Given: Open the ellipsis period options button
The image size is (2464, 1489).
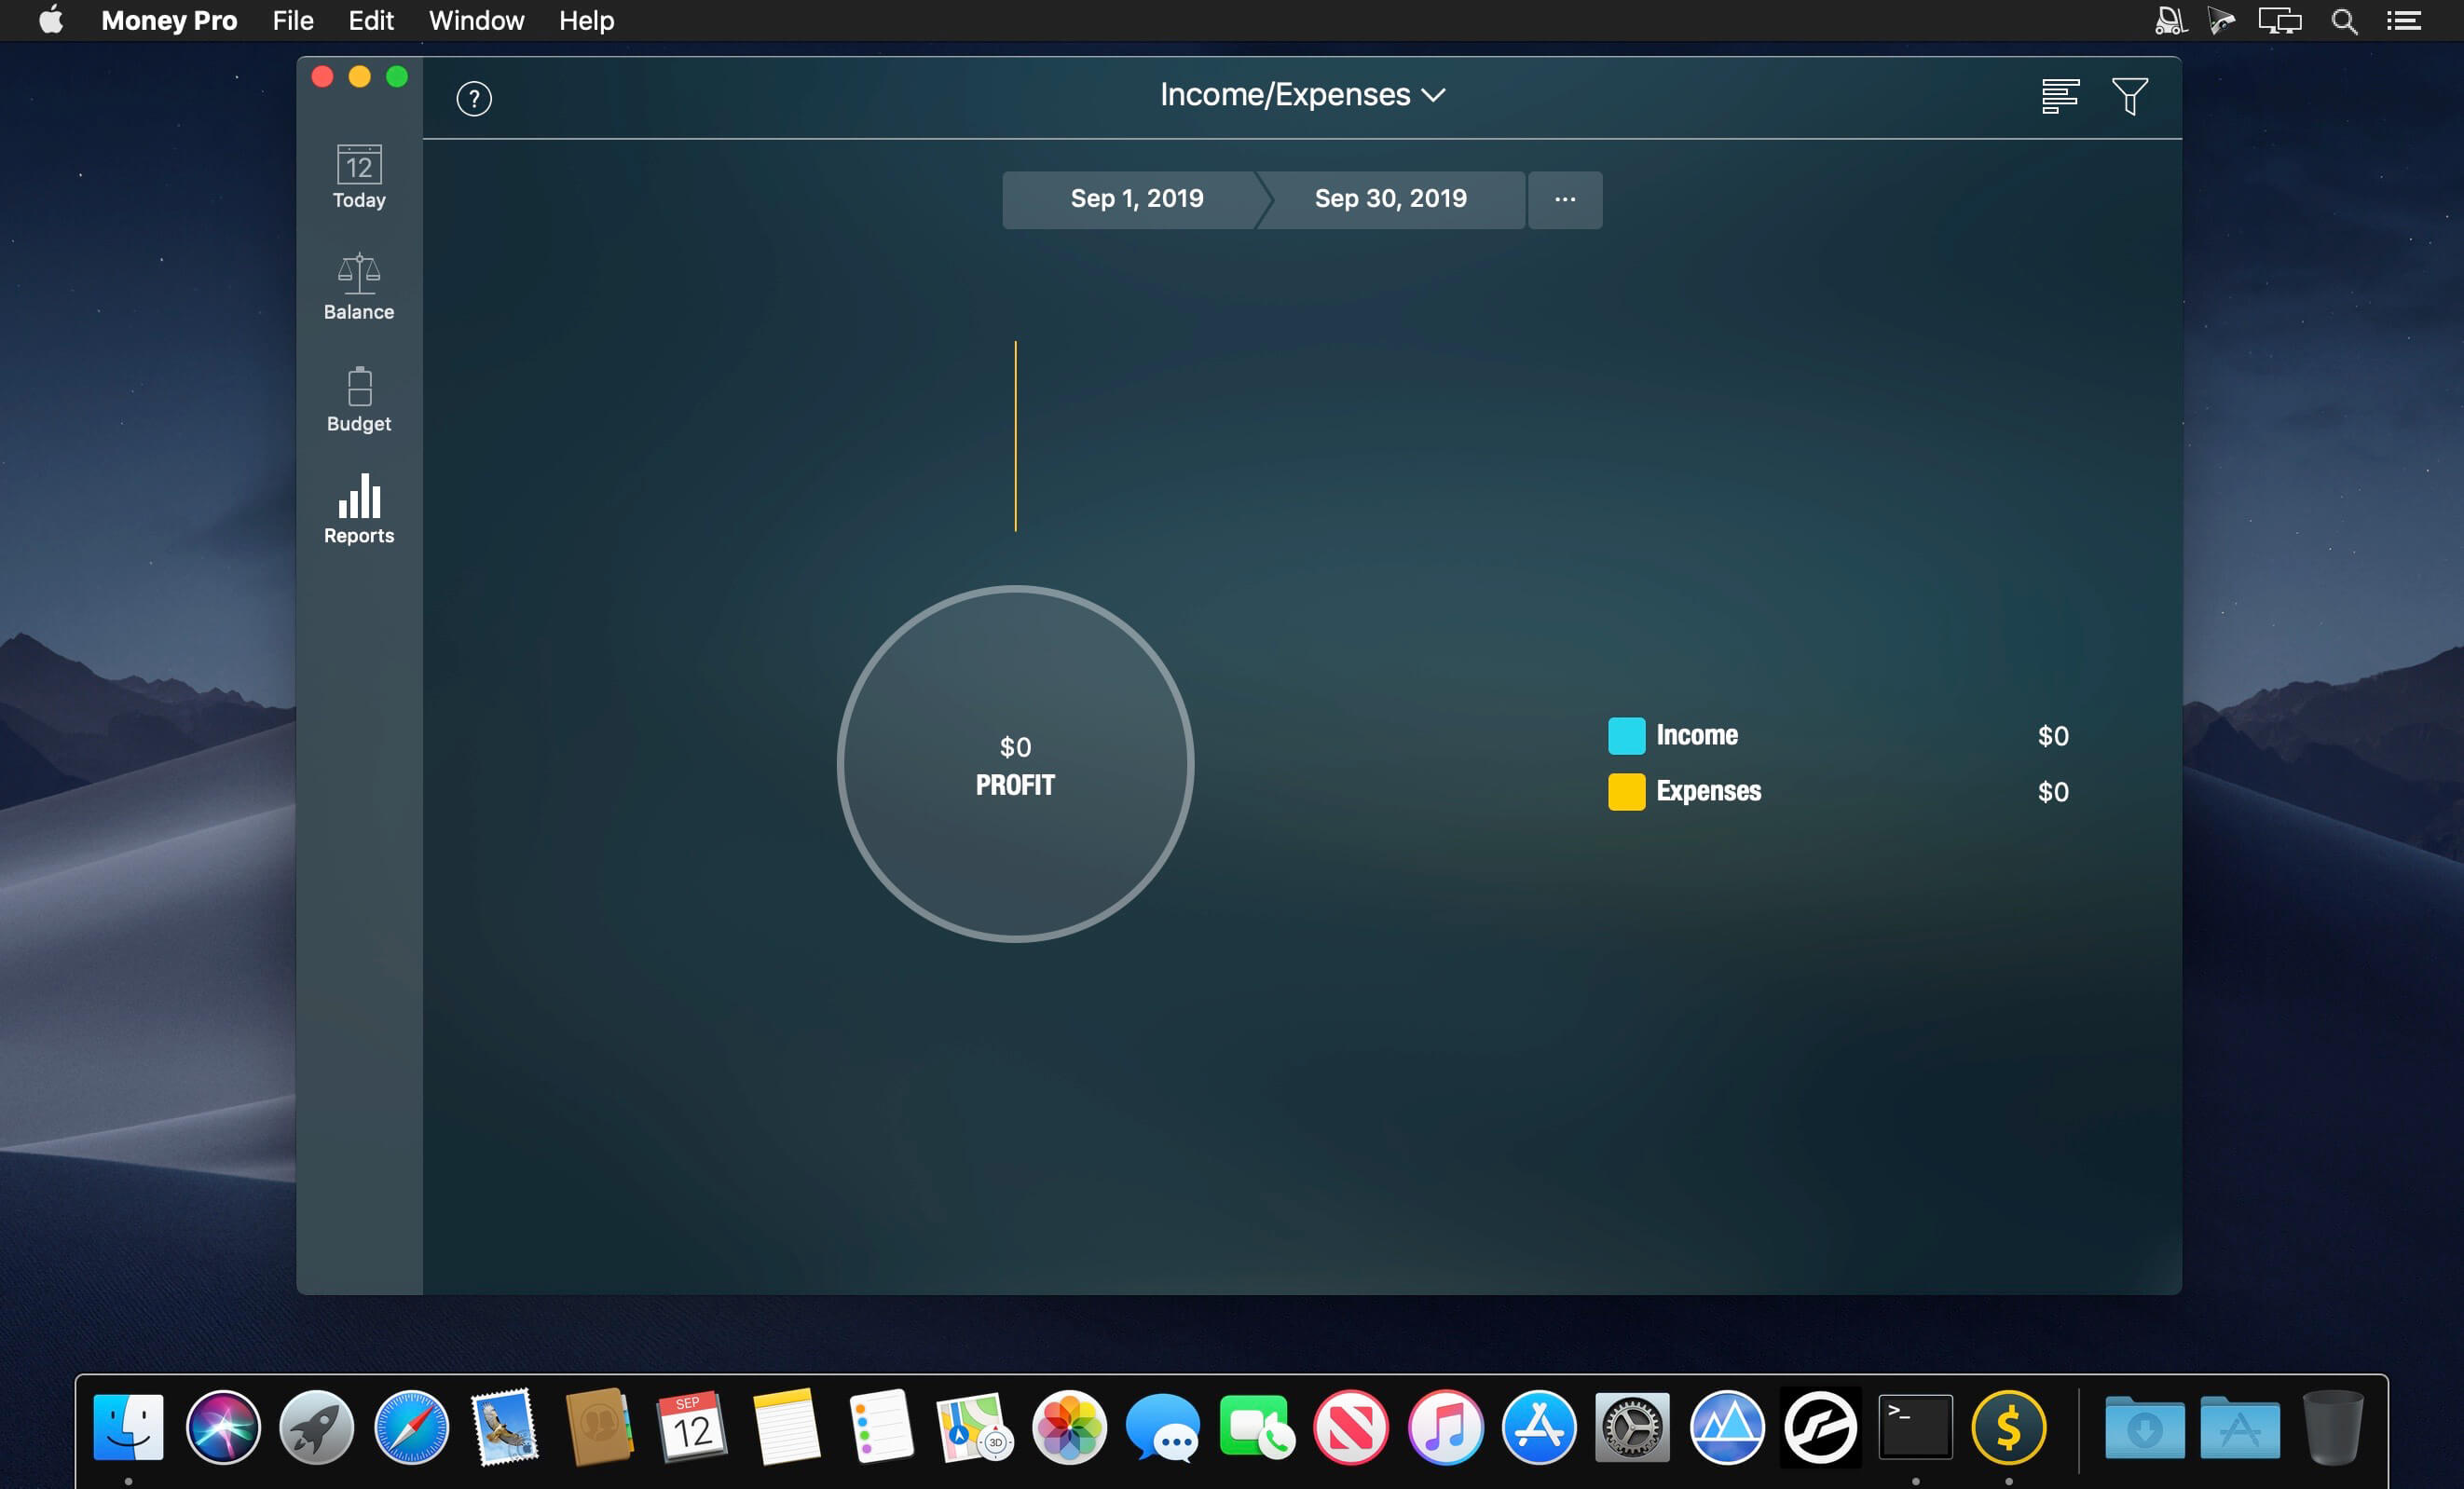Looking at the screenshot, I should pos(1565,200).
